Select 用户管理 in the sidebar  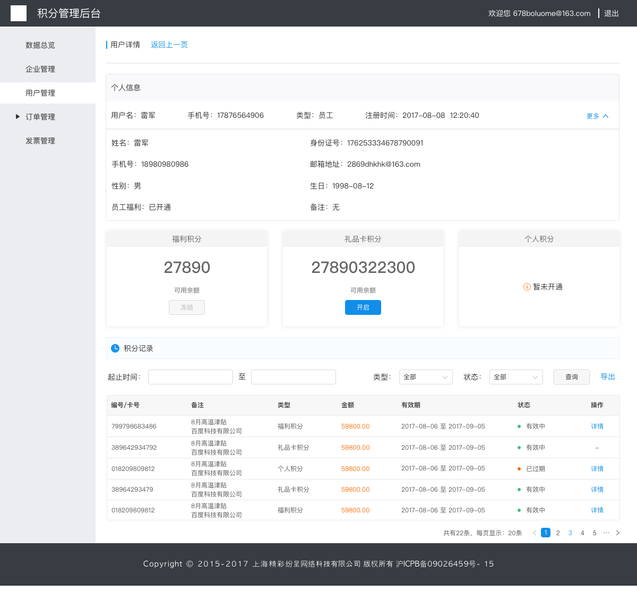[40, 93]
